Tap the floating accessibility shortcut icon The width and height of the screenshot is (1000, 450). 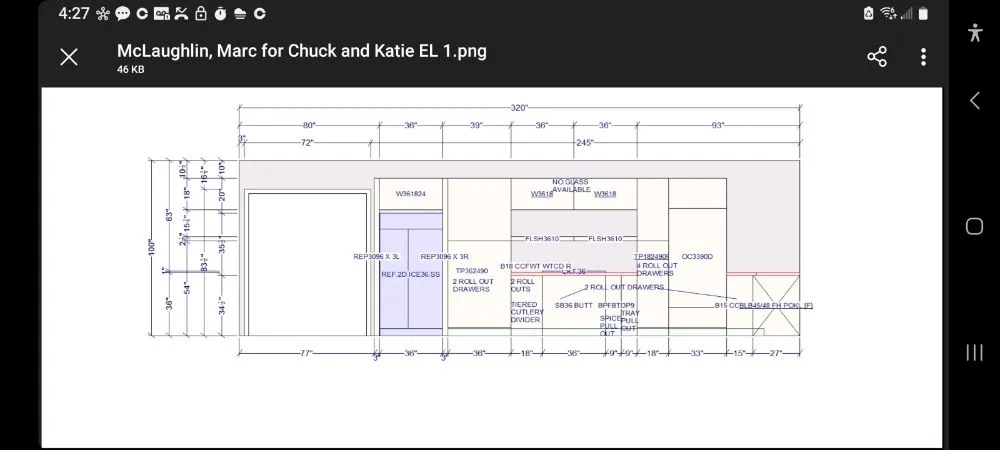tap(975, 32)
